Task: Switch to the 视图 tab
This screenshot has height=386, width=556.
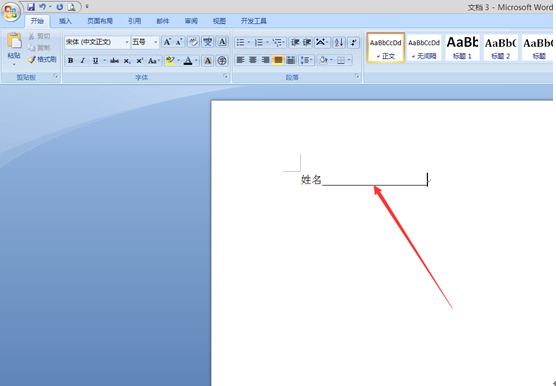Action: click(219, 21)
